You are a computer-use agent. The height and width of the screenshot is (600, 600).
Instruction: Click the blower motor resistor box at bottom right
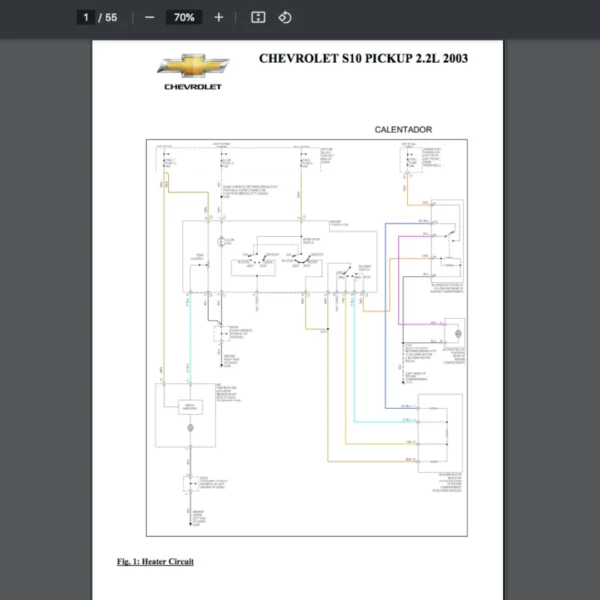tap(440, 432)
